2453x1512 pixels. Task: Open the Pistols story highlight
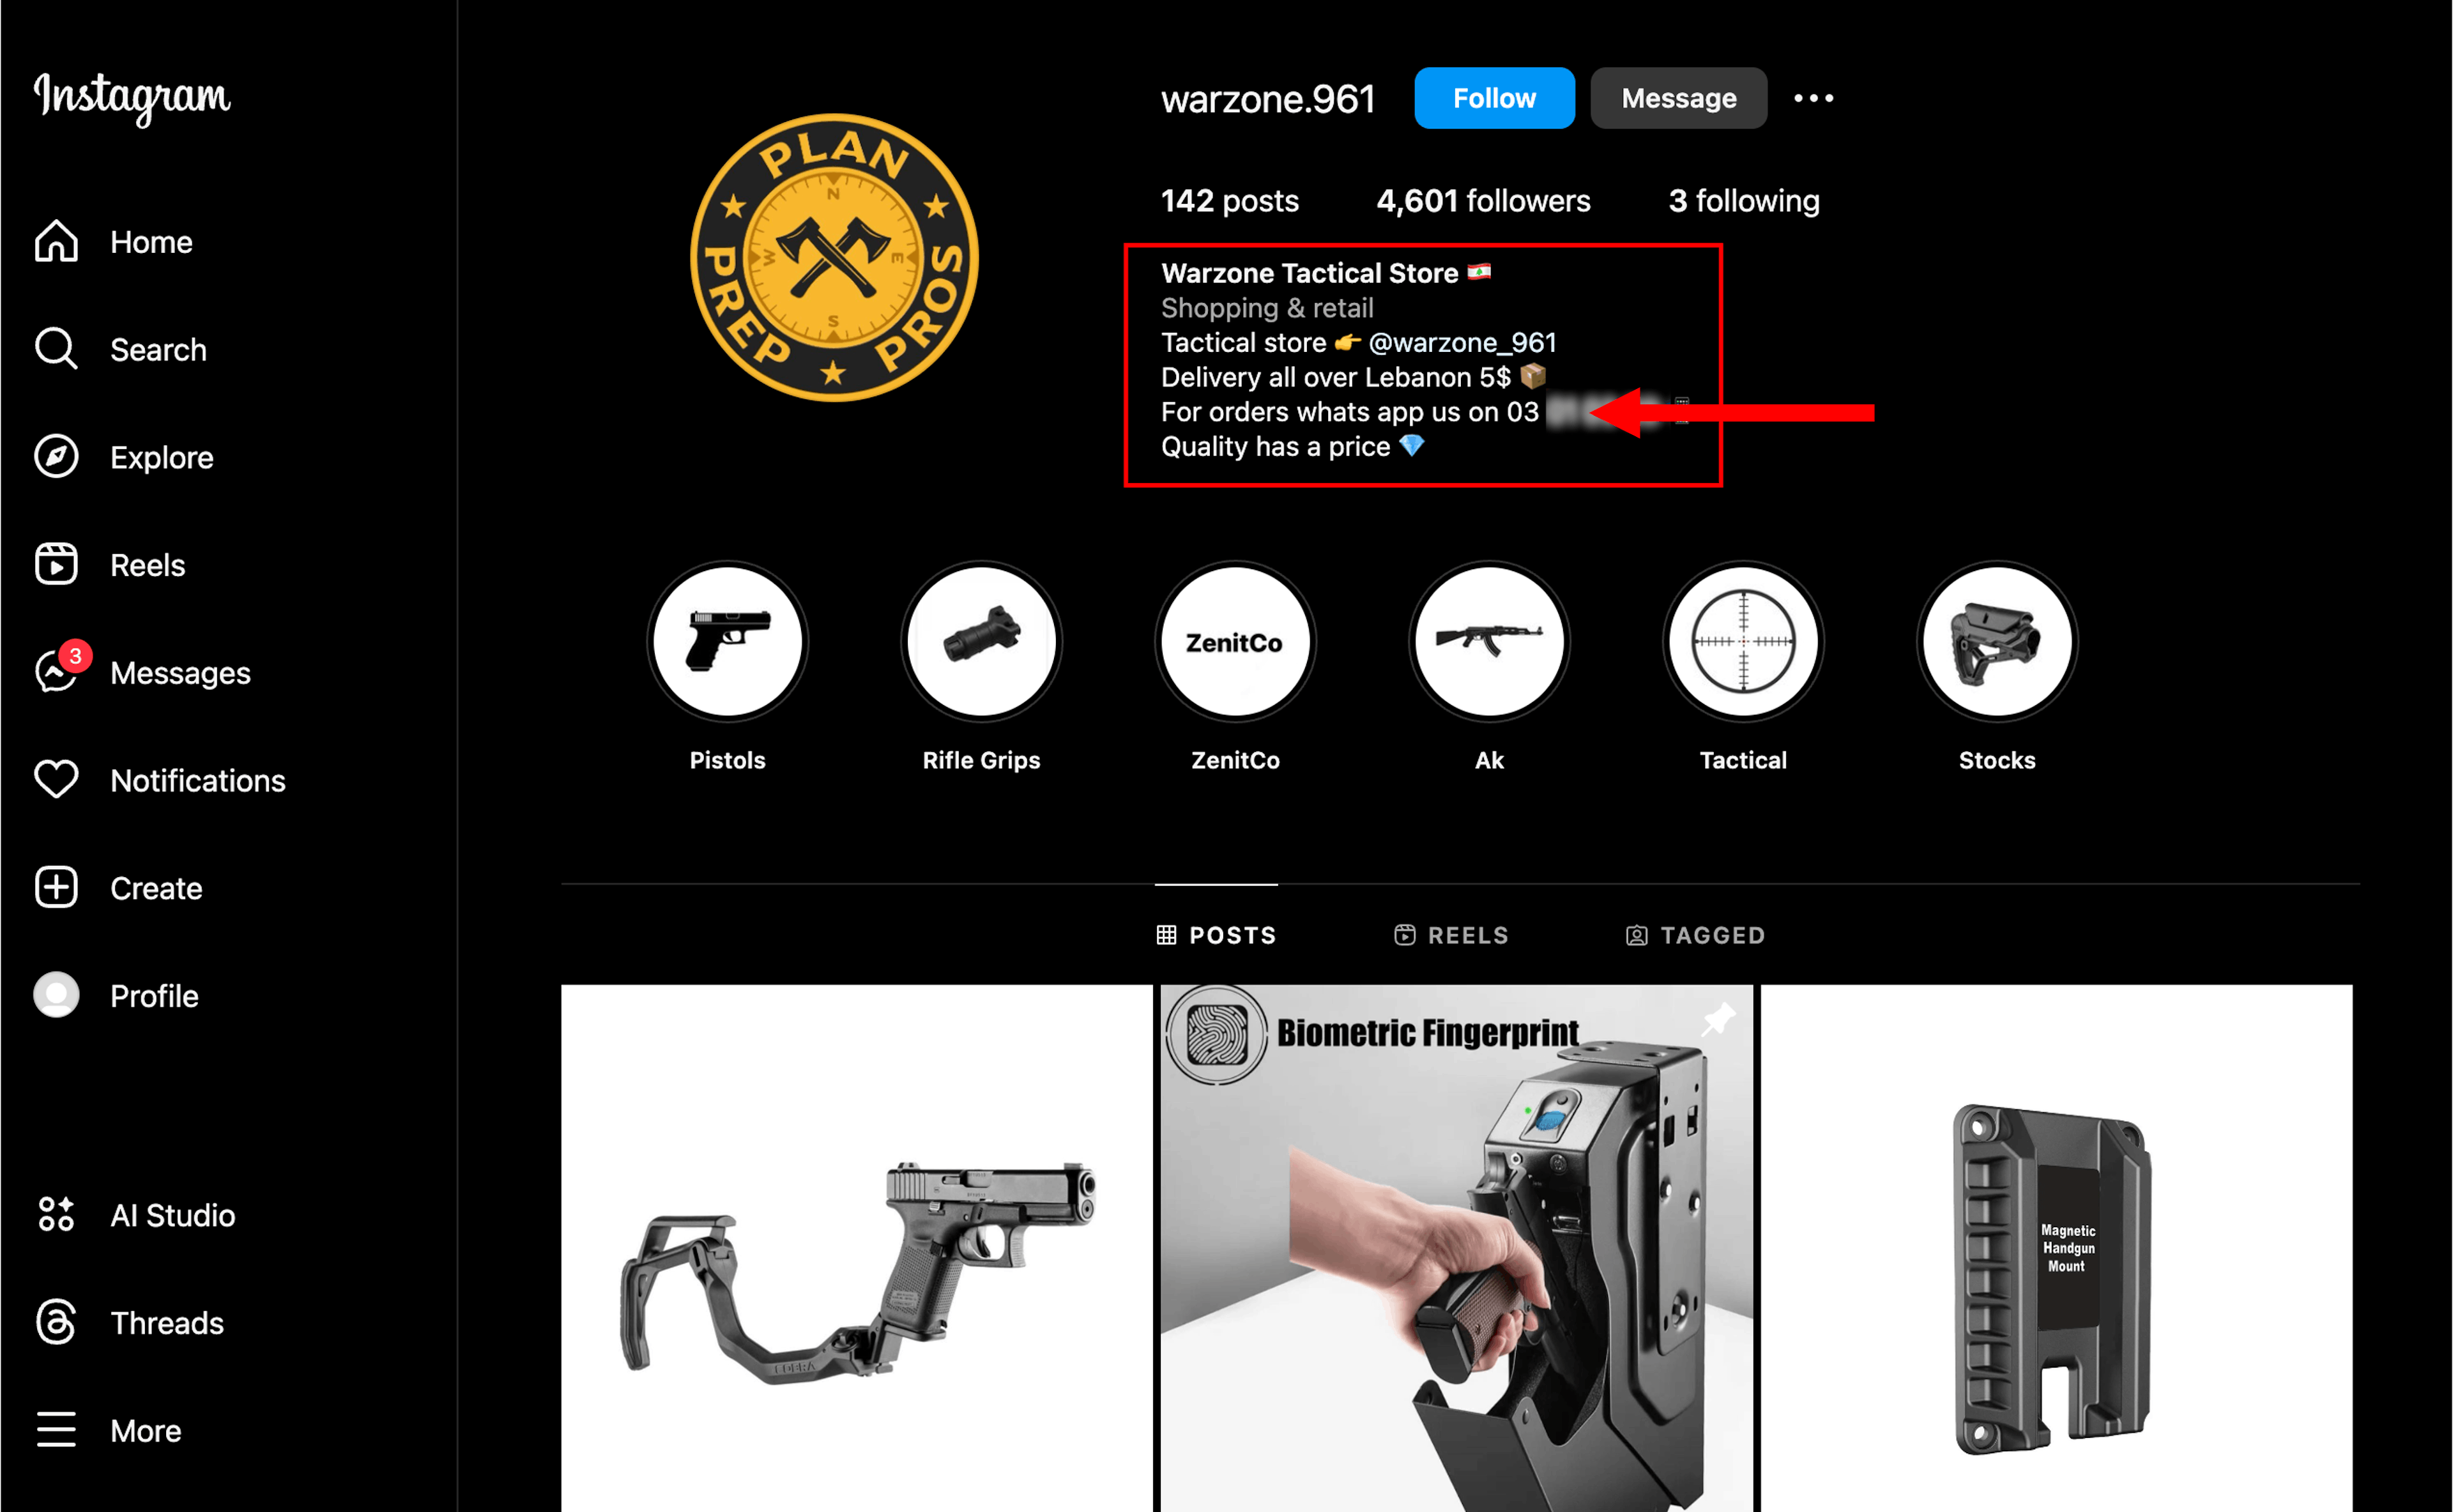pyautogui.click(x=727, y=641)
